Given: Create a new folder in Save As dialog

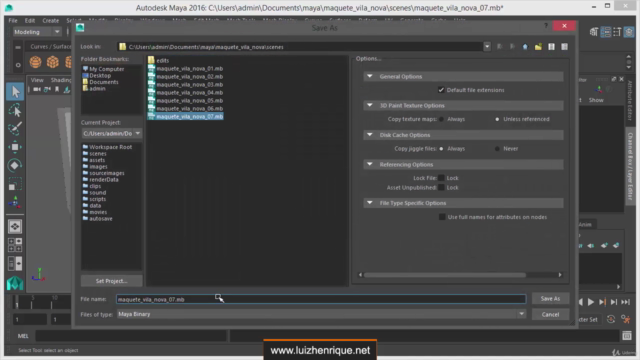Looking at the screenshot, I should point(538,47).
